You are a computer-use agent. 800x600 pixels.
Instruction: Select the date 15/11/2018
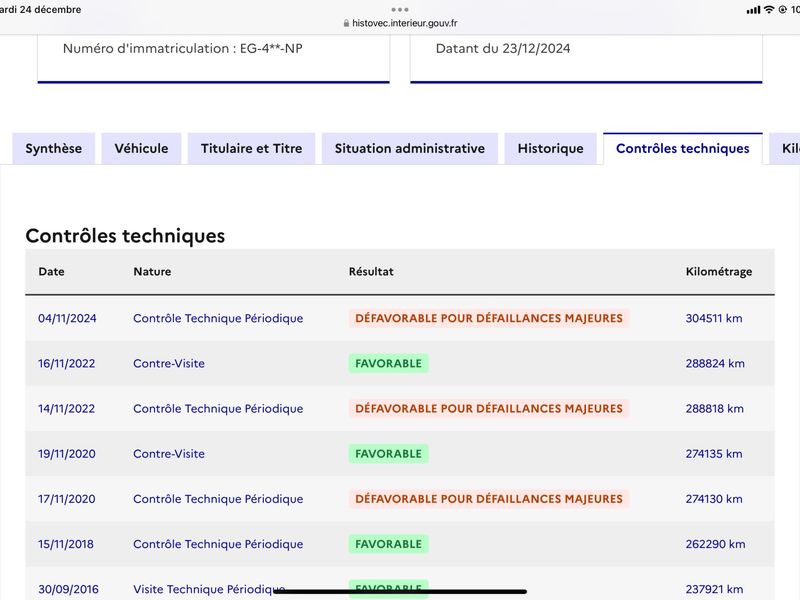66,544
